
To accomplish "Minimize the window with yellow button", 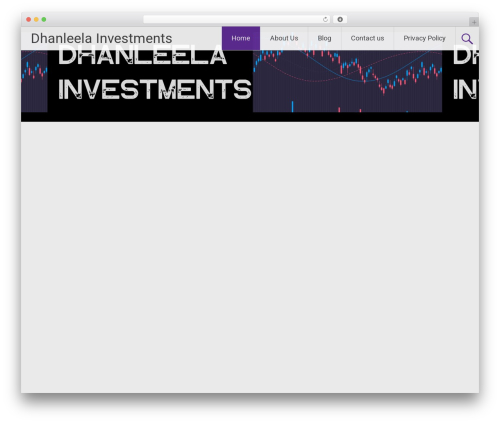I will click(x=36, y=20).
